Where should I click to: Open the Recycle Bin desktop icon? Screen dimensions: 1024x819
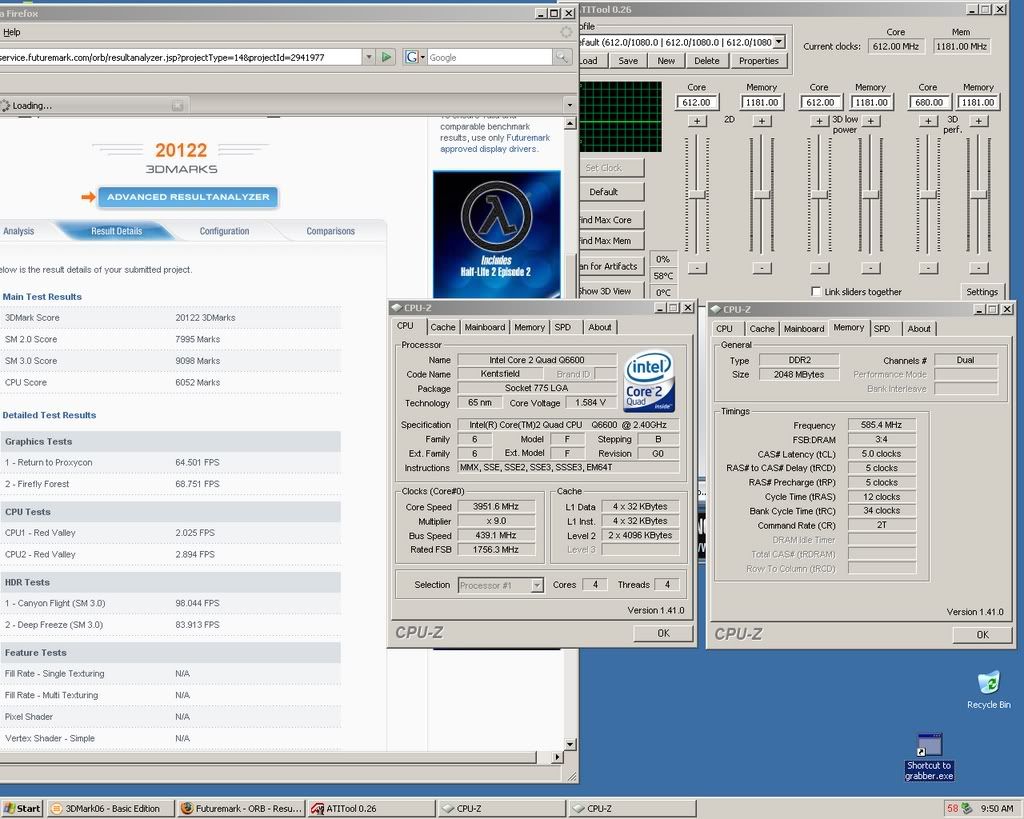pos(988,690)
